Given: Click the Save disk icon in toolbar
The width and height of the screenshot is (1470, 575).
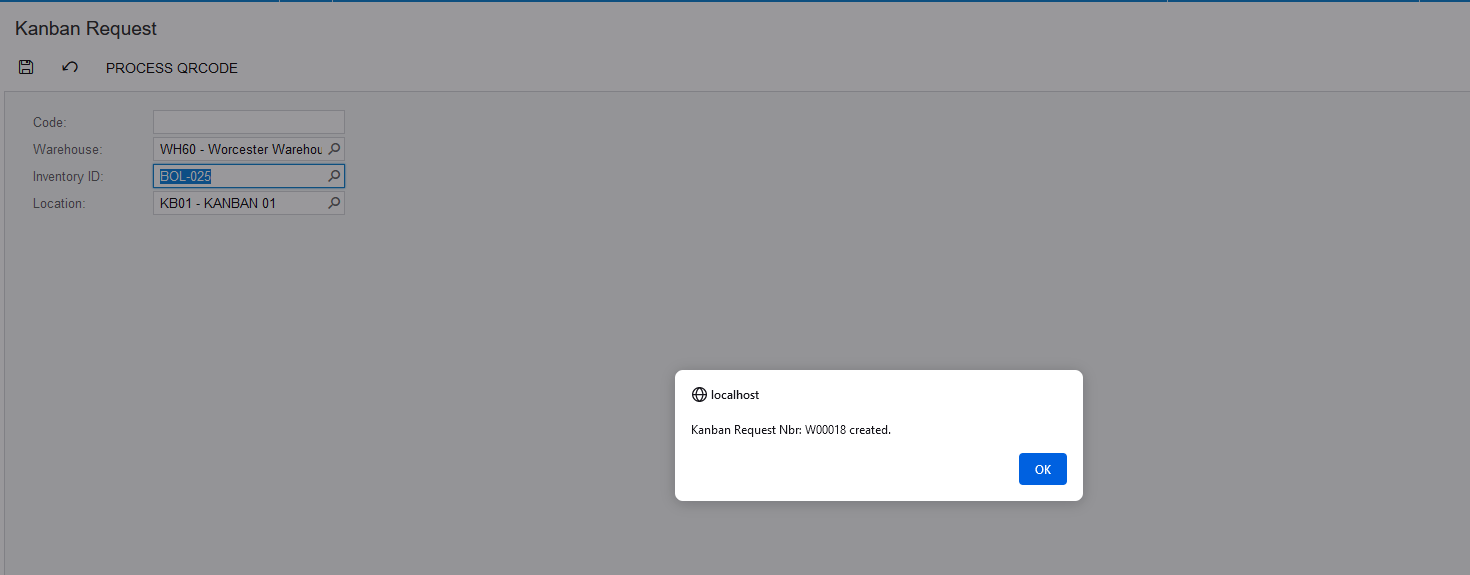Looking at the screenshot, I should coord(26,67).
